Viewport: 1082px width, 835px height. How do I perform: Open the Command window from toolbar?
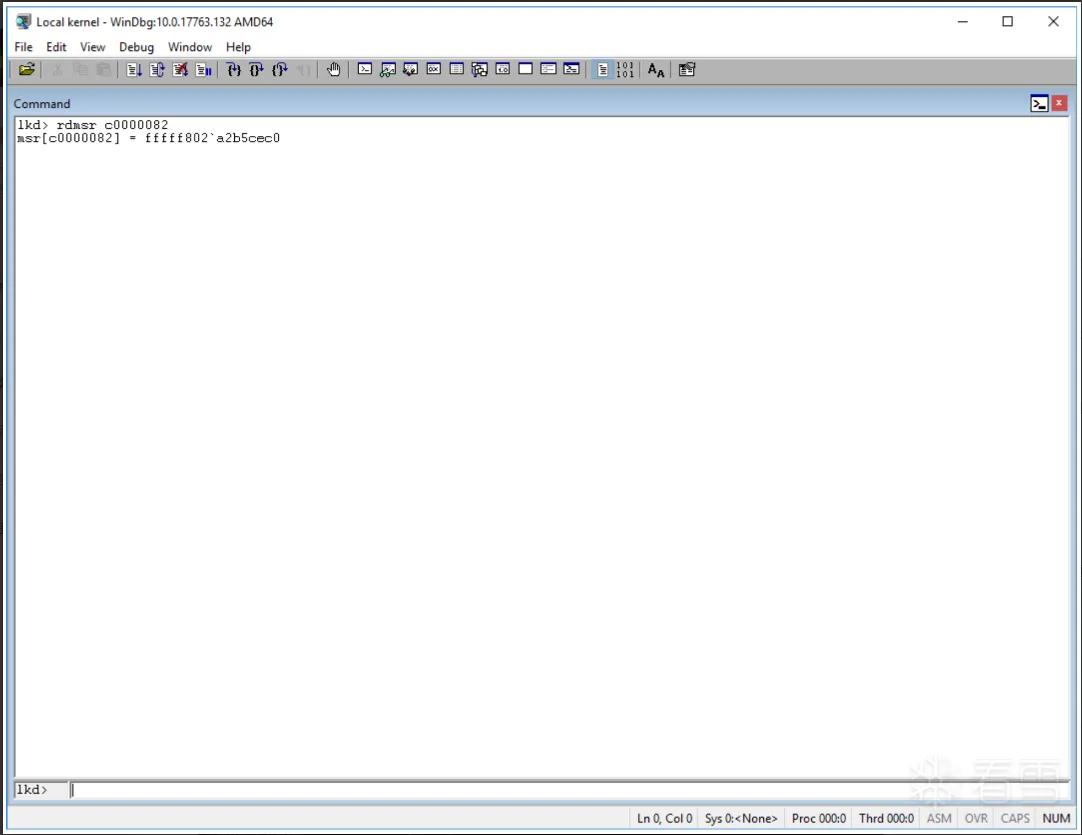(365, 70)
